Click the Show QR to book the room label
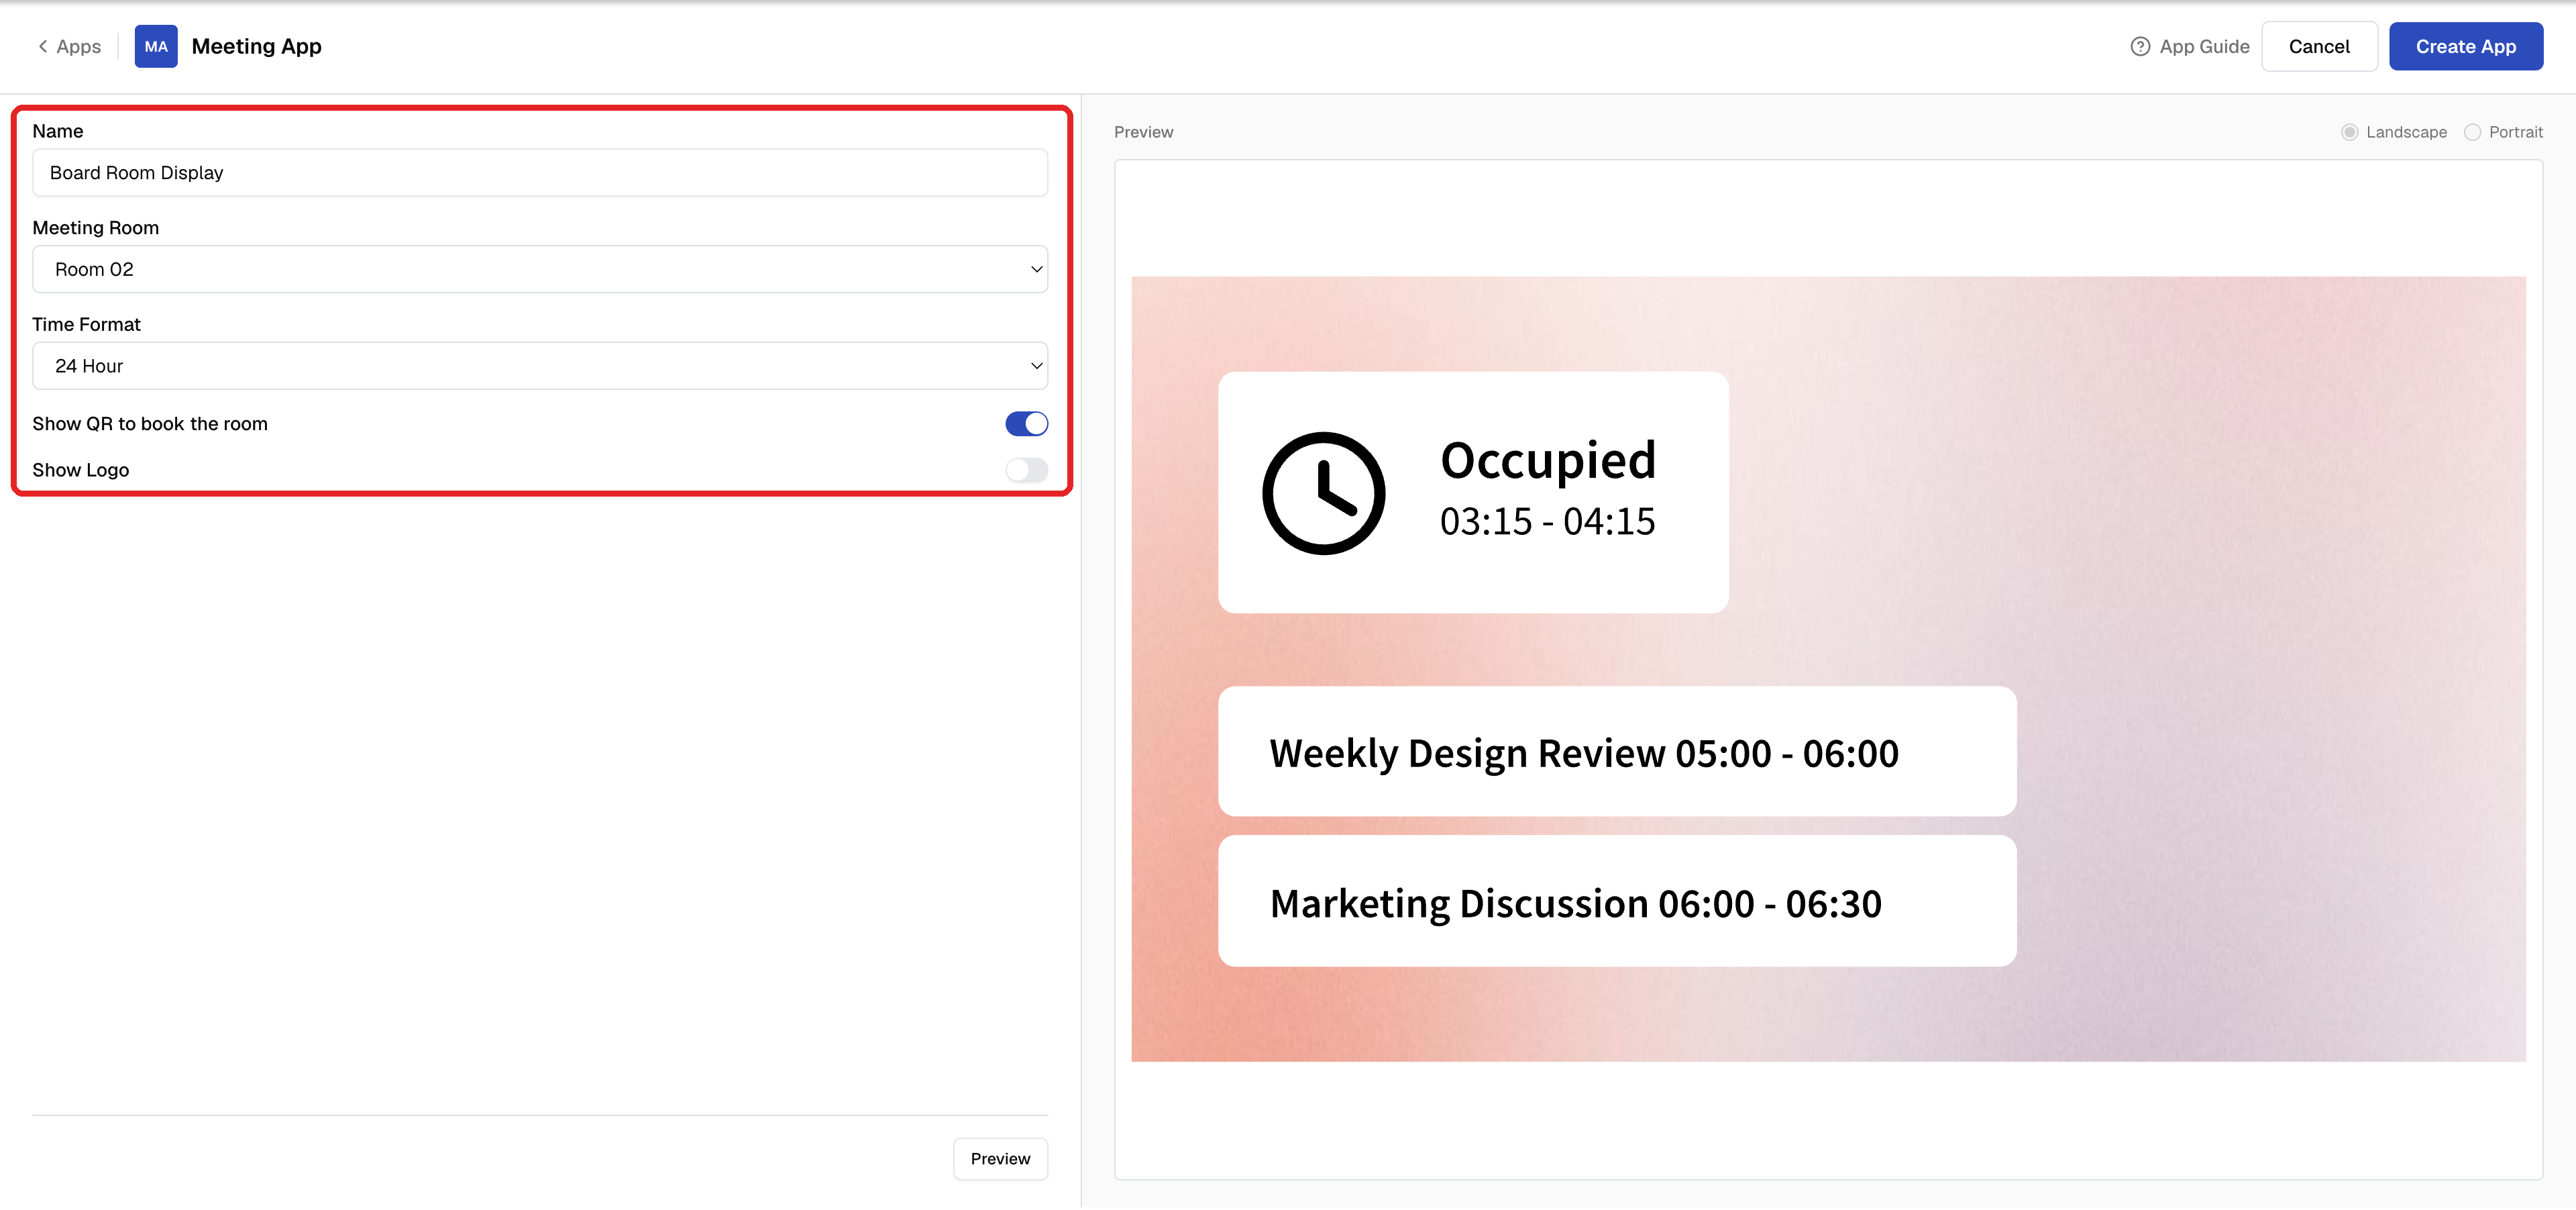Image resolution: width=2576 pixels, height=1210 pixels. pos(150,424)
